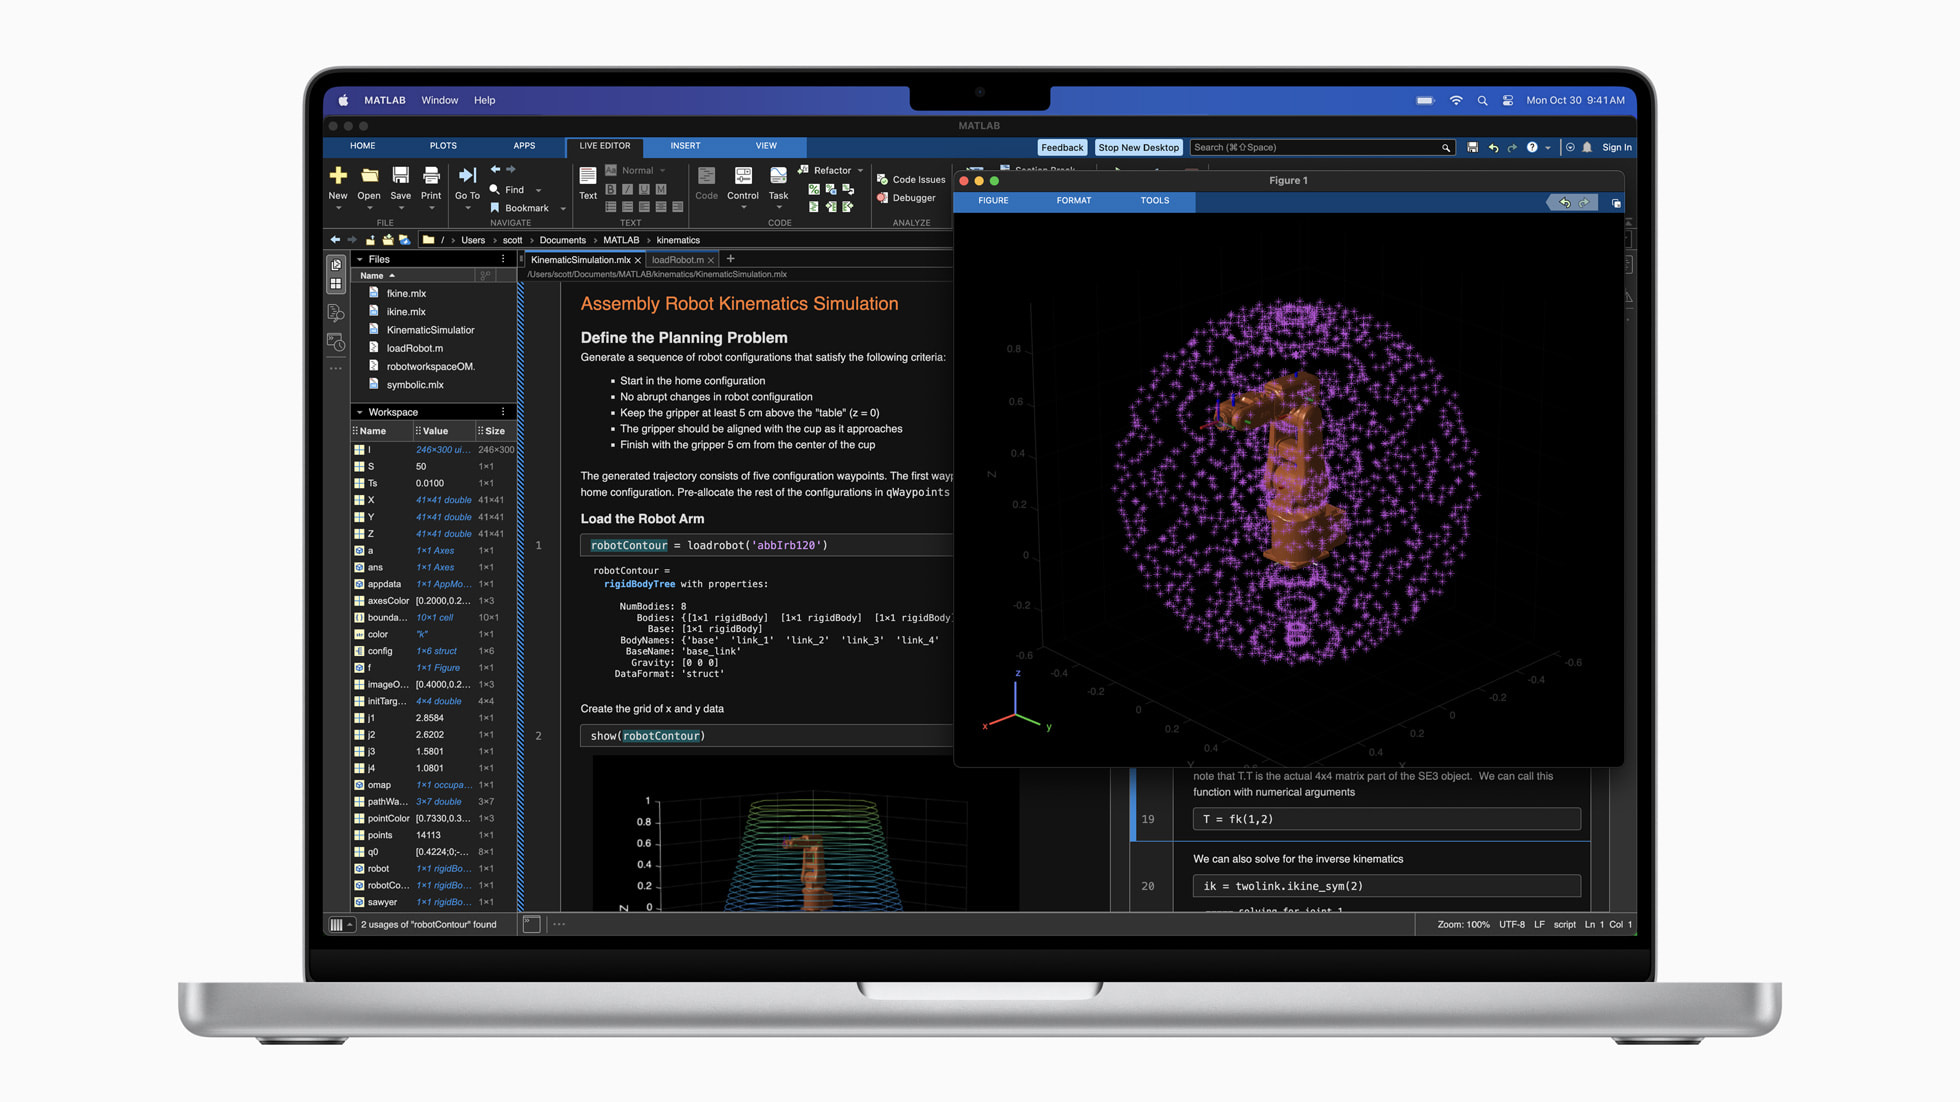Expand the Refactor dropdown menu
The height and width of the screenshot is (1102, 1960).
pos(857,170)
